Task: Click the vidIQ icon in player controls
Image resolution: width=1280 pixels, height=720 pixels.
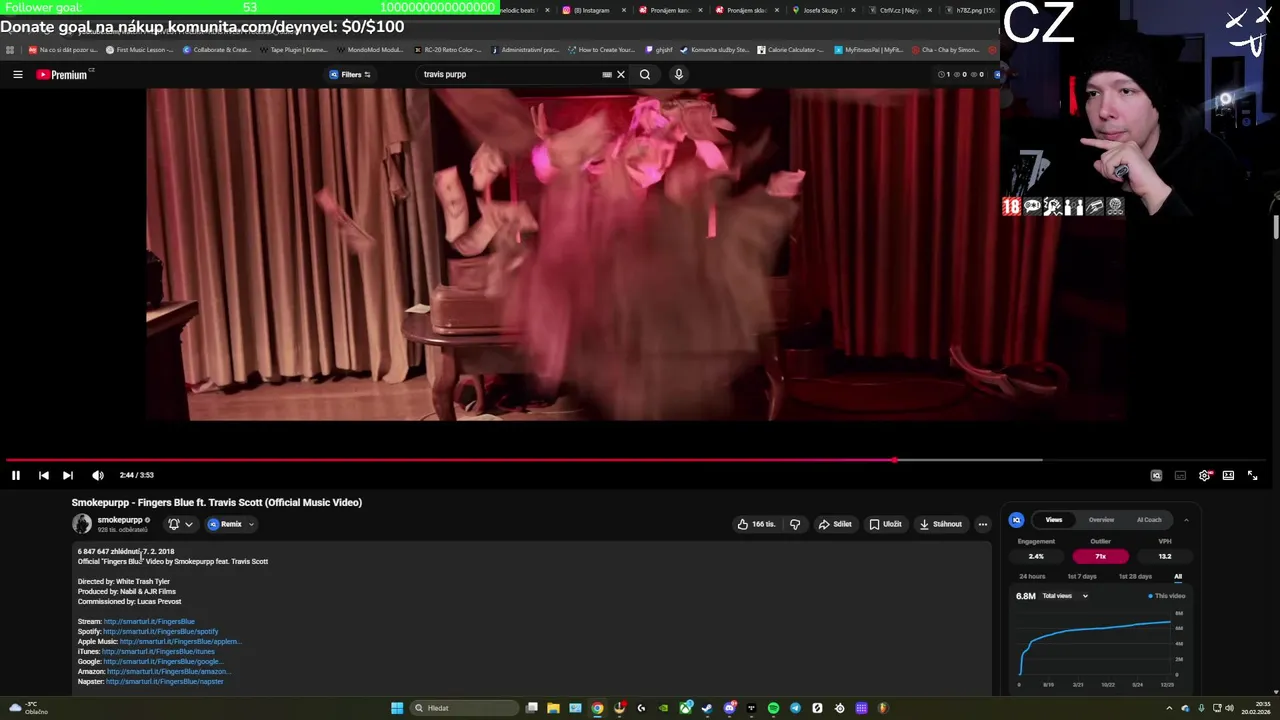Action: 1156,475
